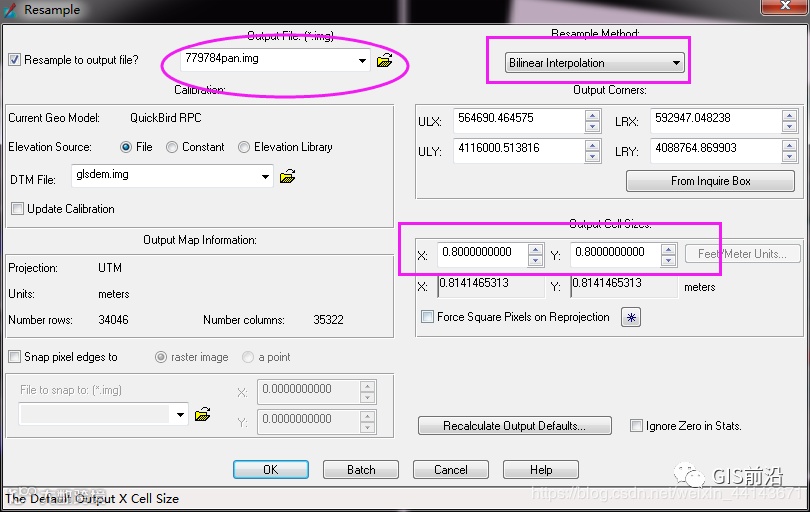Click the Resample window title icon
Viewport: 810px width, 512px height.
10,10
